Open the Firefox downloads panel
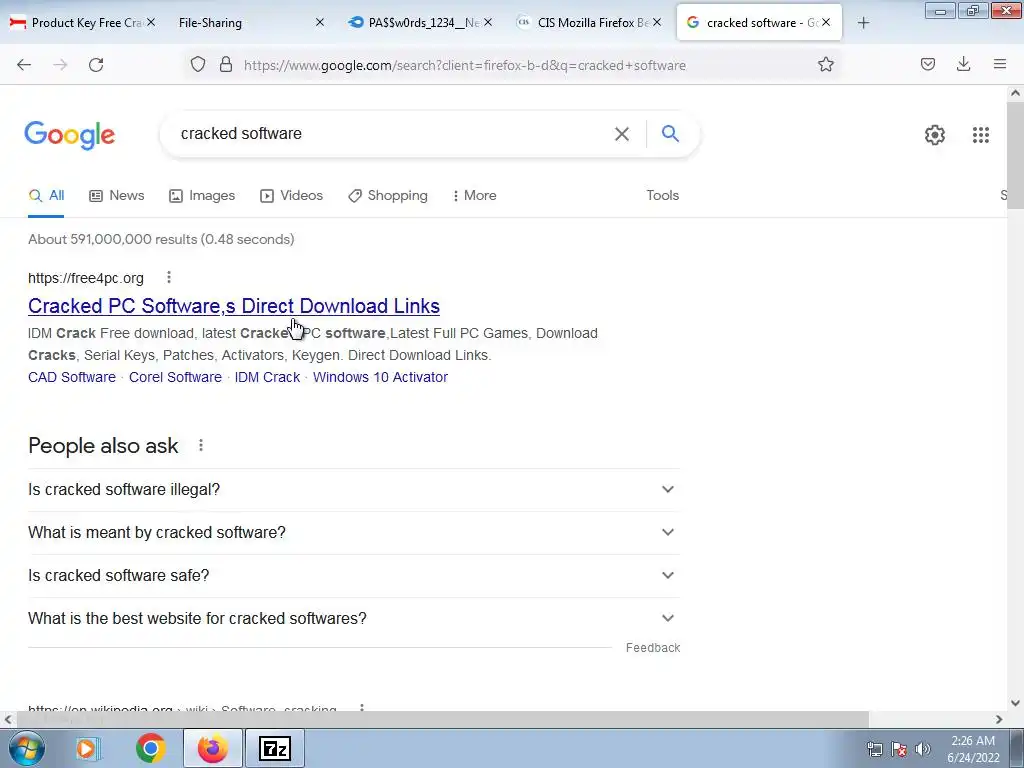Screen dimensions: 1024x768 pos(963,65)
